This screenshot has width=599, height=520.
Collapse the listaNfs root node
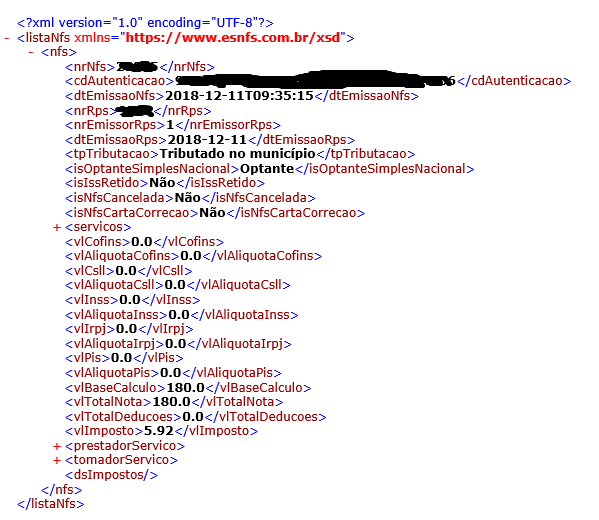point(7,38)
